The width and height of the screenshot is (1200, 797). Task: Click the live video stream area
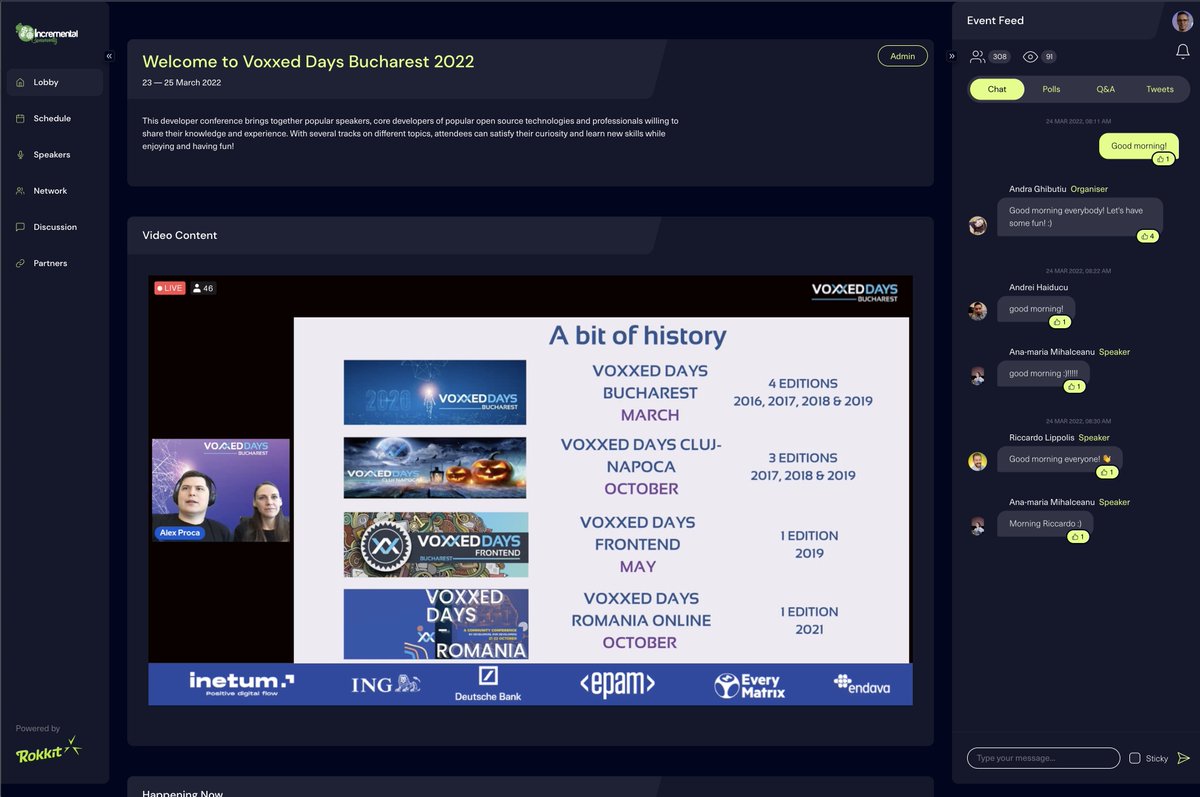pyautogui.click(x=530, y=490)
